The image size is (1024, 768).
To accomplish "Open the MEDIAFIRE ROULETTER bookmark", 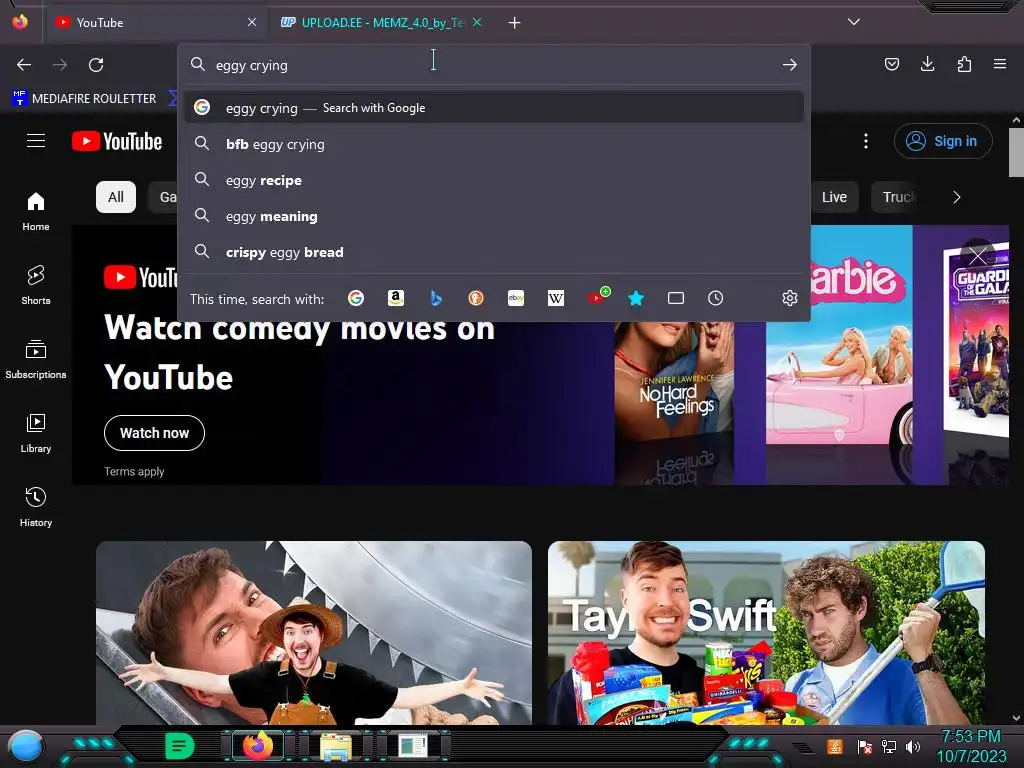I will point(85,99).
